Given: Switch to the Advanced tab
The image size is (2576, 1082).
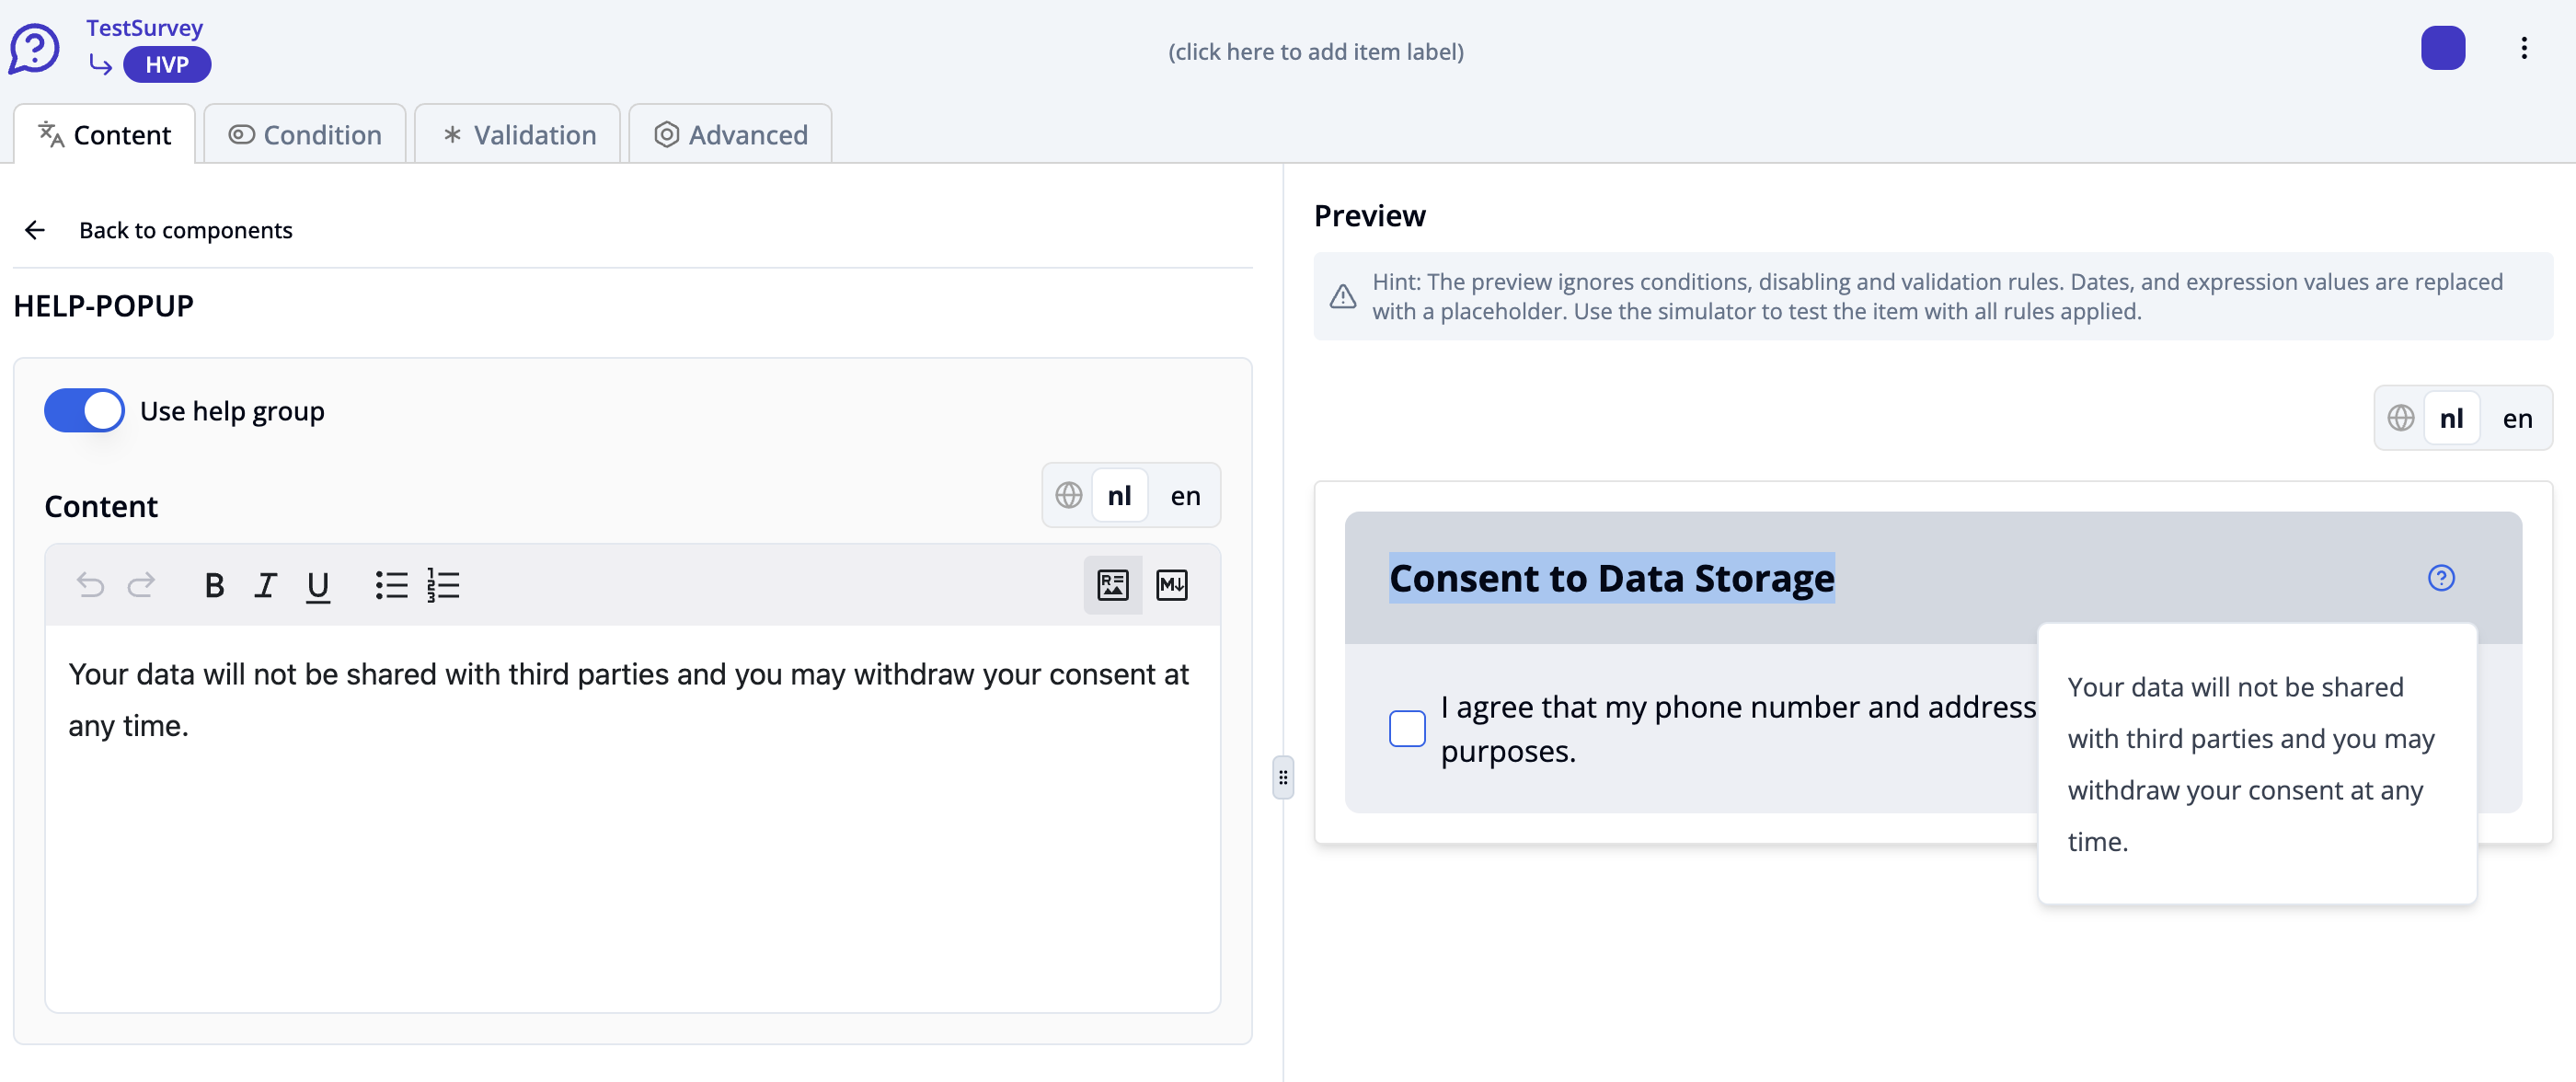Looking at the screenshot, I should [730, 134].
